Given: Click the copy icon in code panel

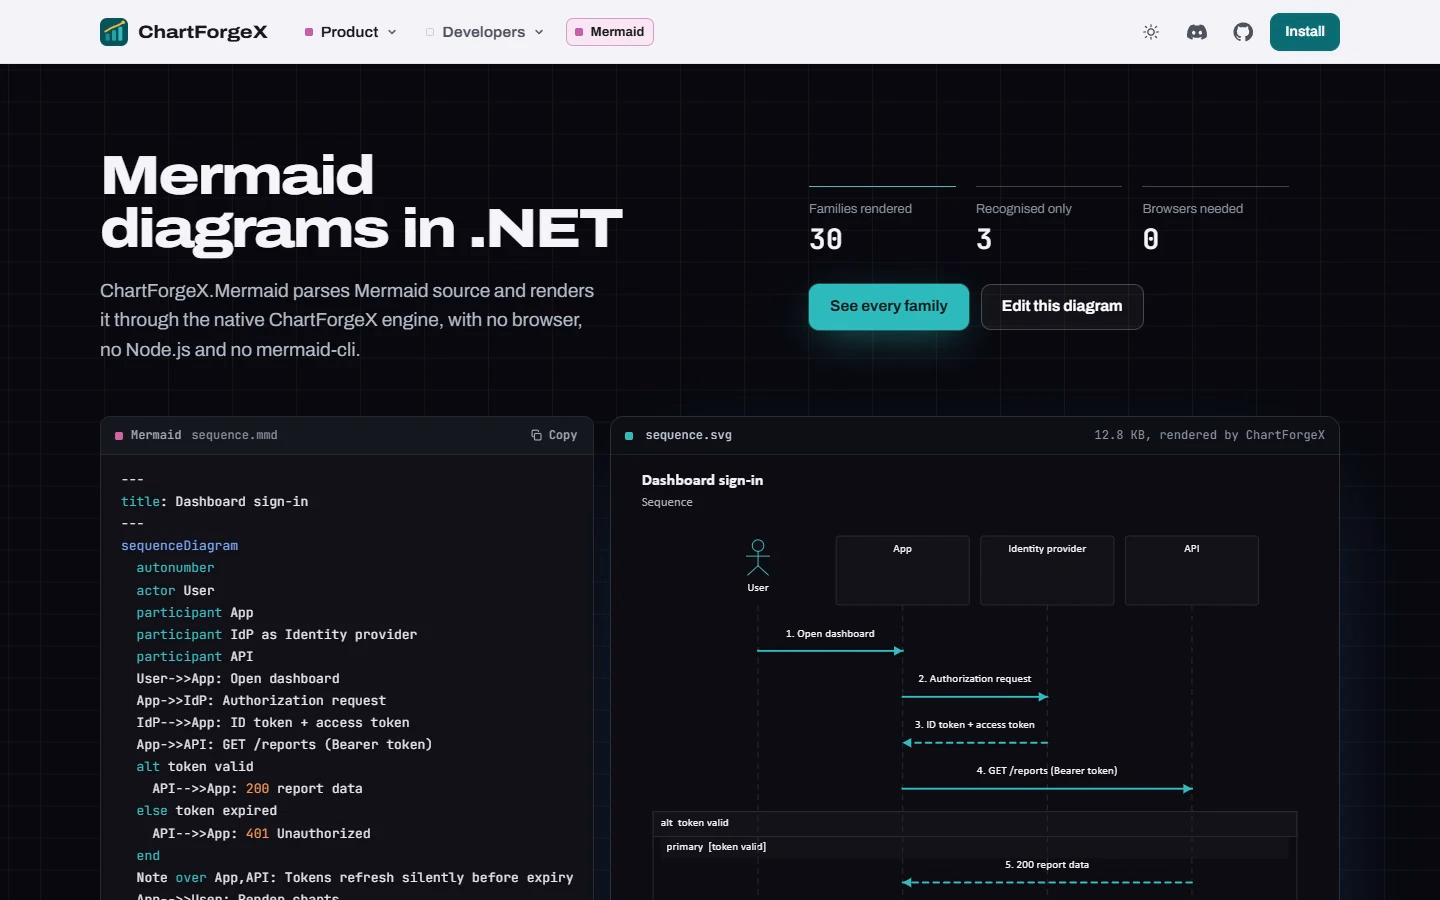Looking at the screenshot, I should coord(536,435).
